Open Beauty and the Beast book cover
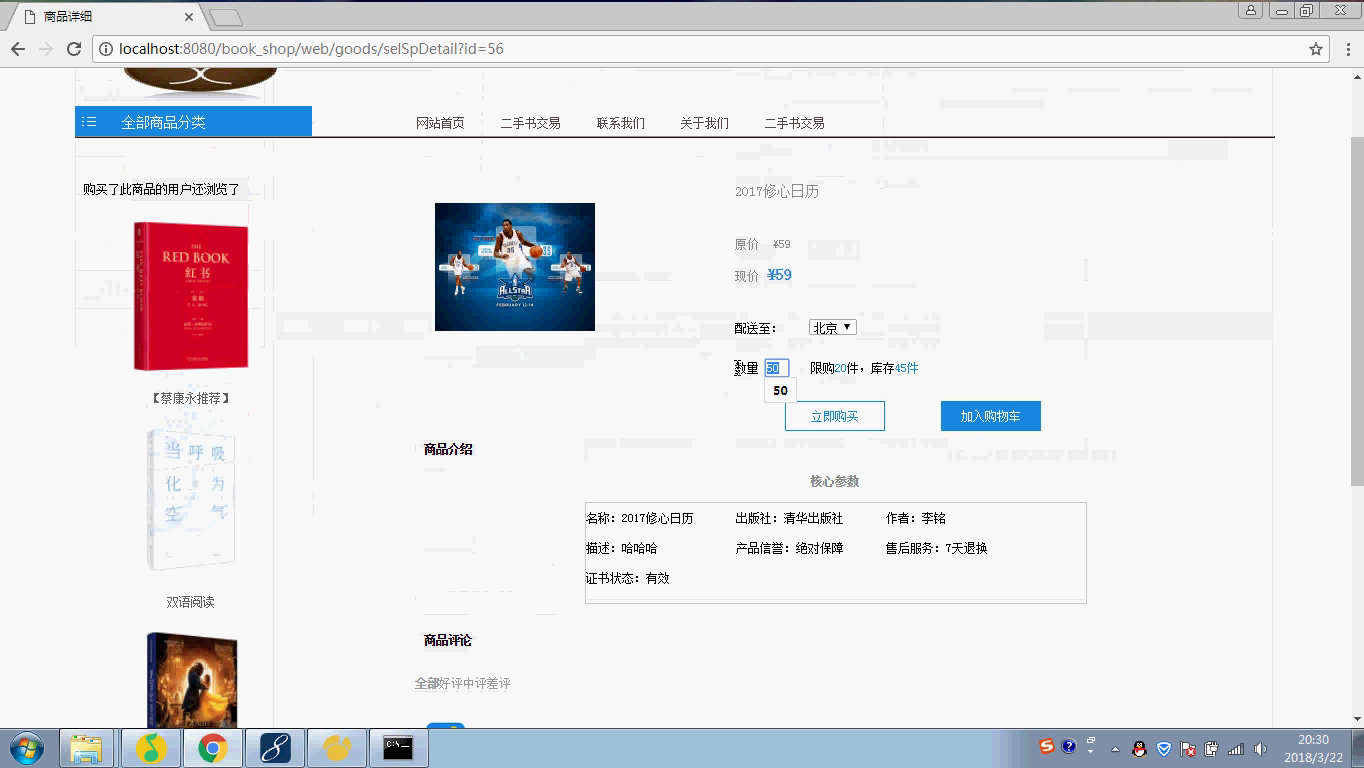Viewport: 1364px width, 768px height. 191,680
